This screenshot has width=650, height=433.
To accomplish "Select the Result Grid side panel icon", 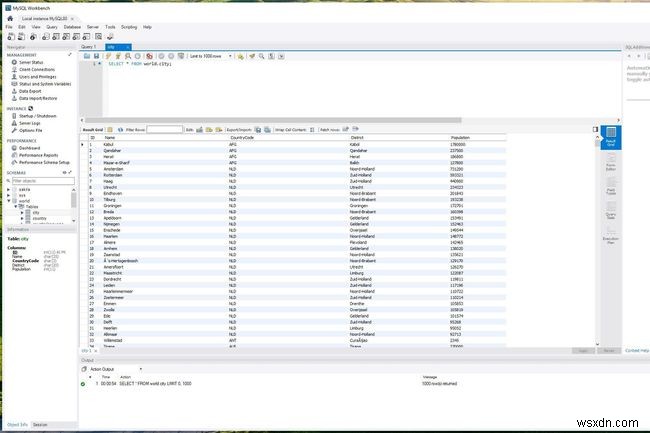I will coord(611,137).
